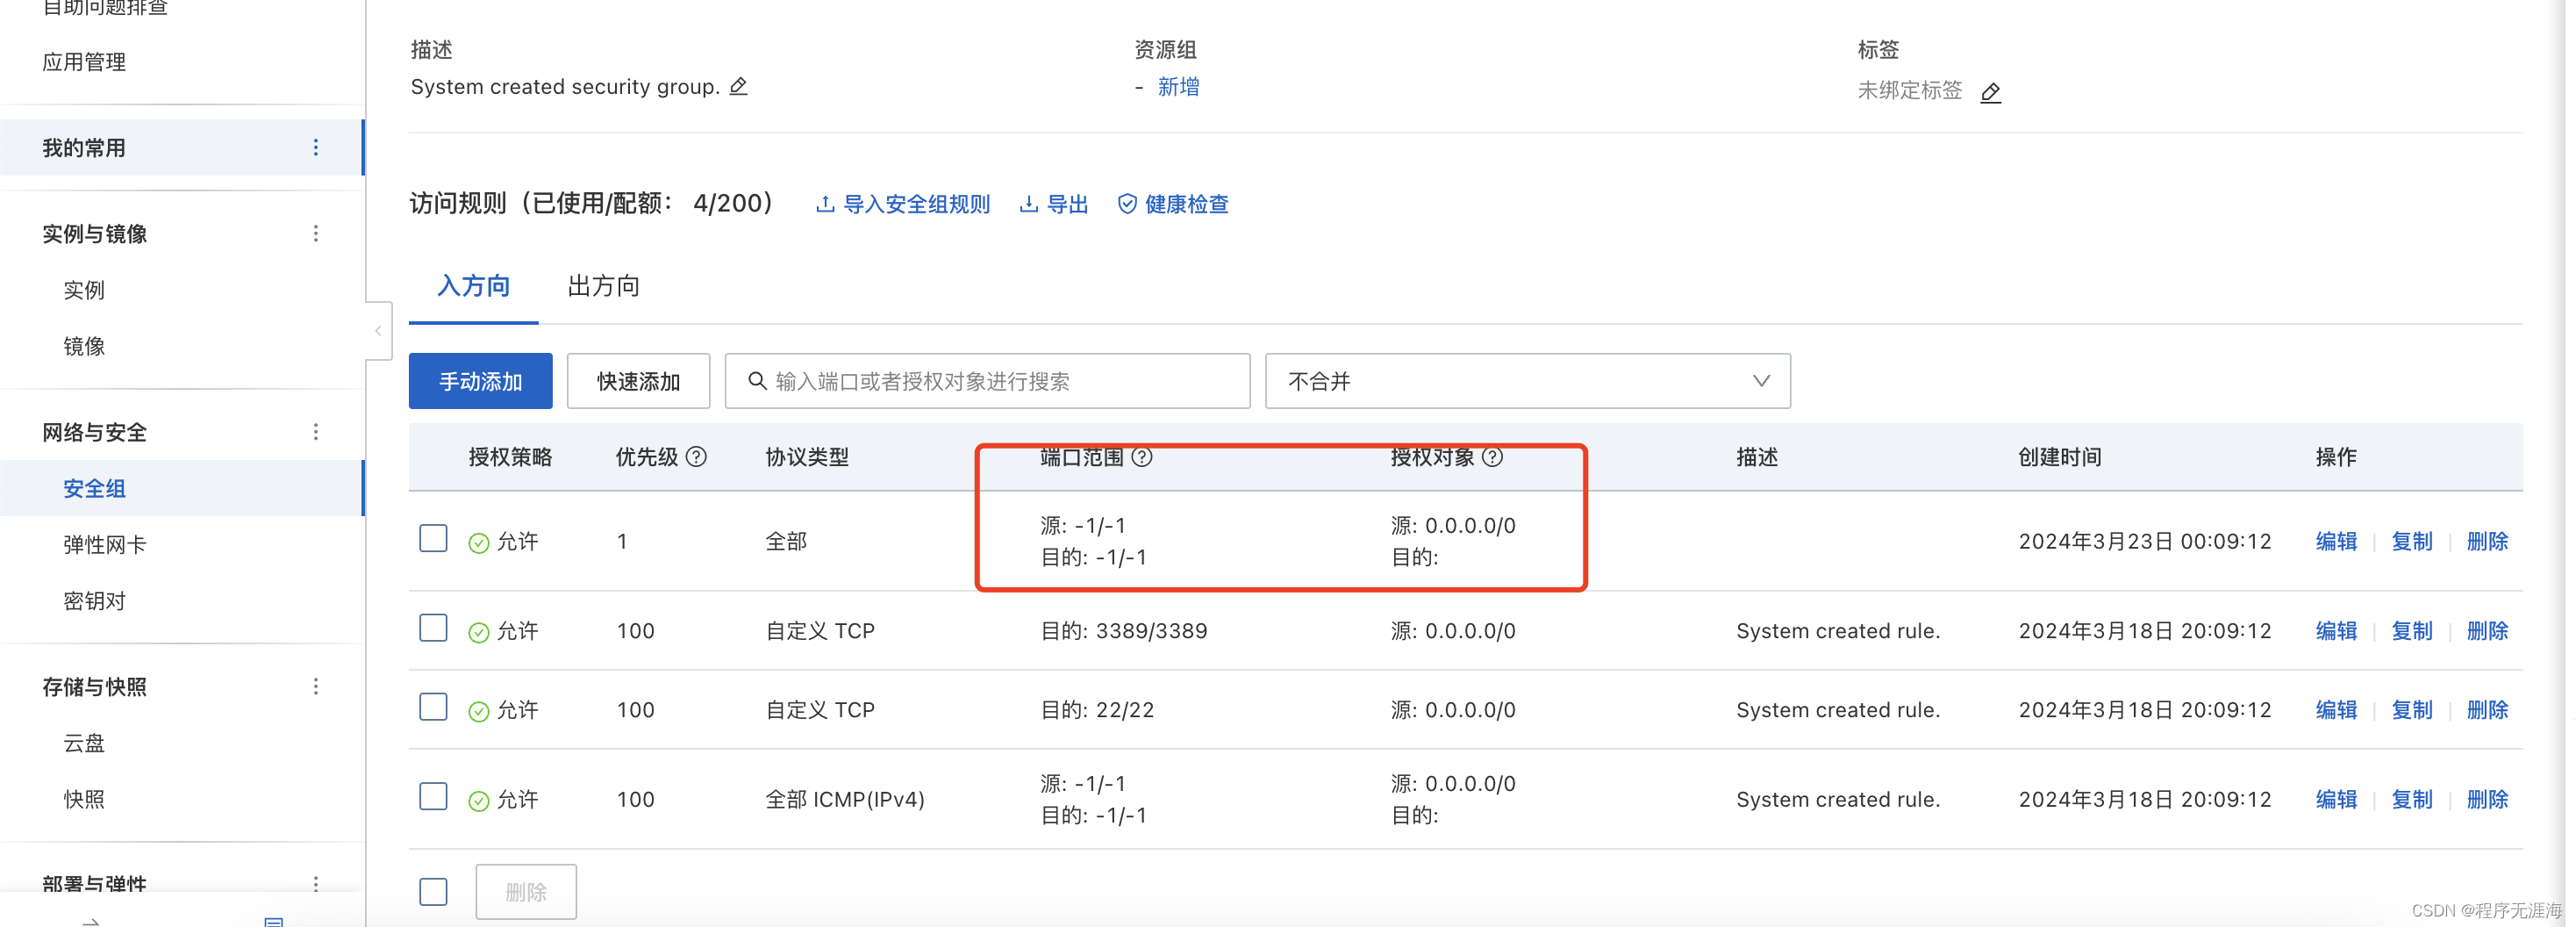Show the 优先级 help tooltip icon
This screenshot has height=927, width=2576.
click(x=697, y=457)
